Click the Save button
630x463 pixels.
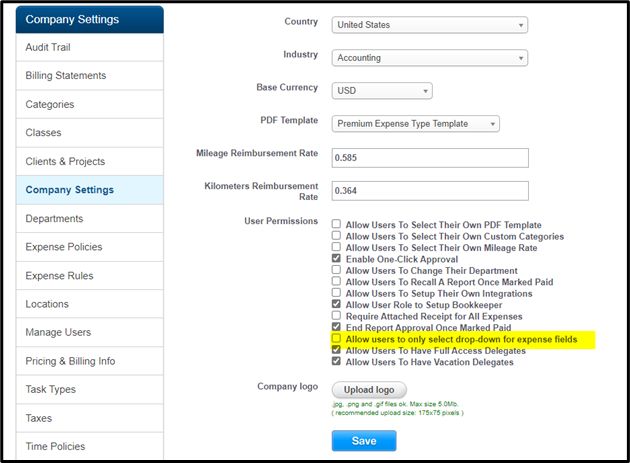click(364, 441)
